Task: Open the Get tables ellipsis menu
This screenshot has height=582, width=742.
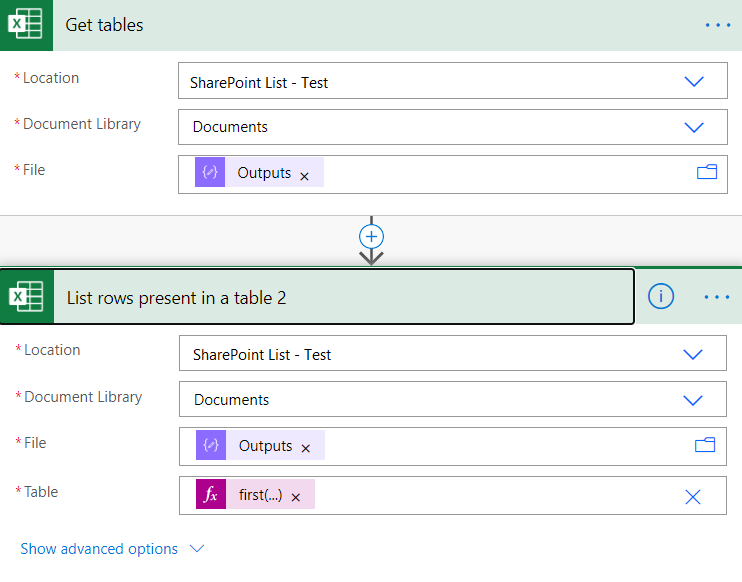Action: (x=718, y=25)
